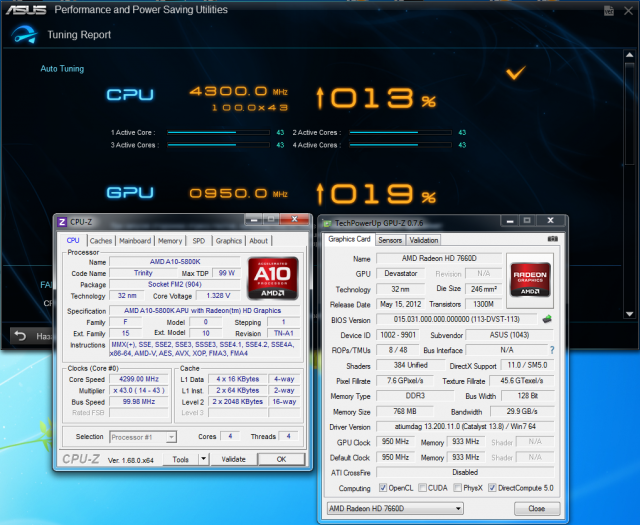This screenshot has height=525, width=640.
Task: Click the CPU up arrow indicator
Action: (x=320, y=99)
